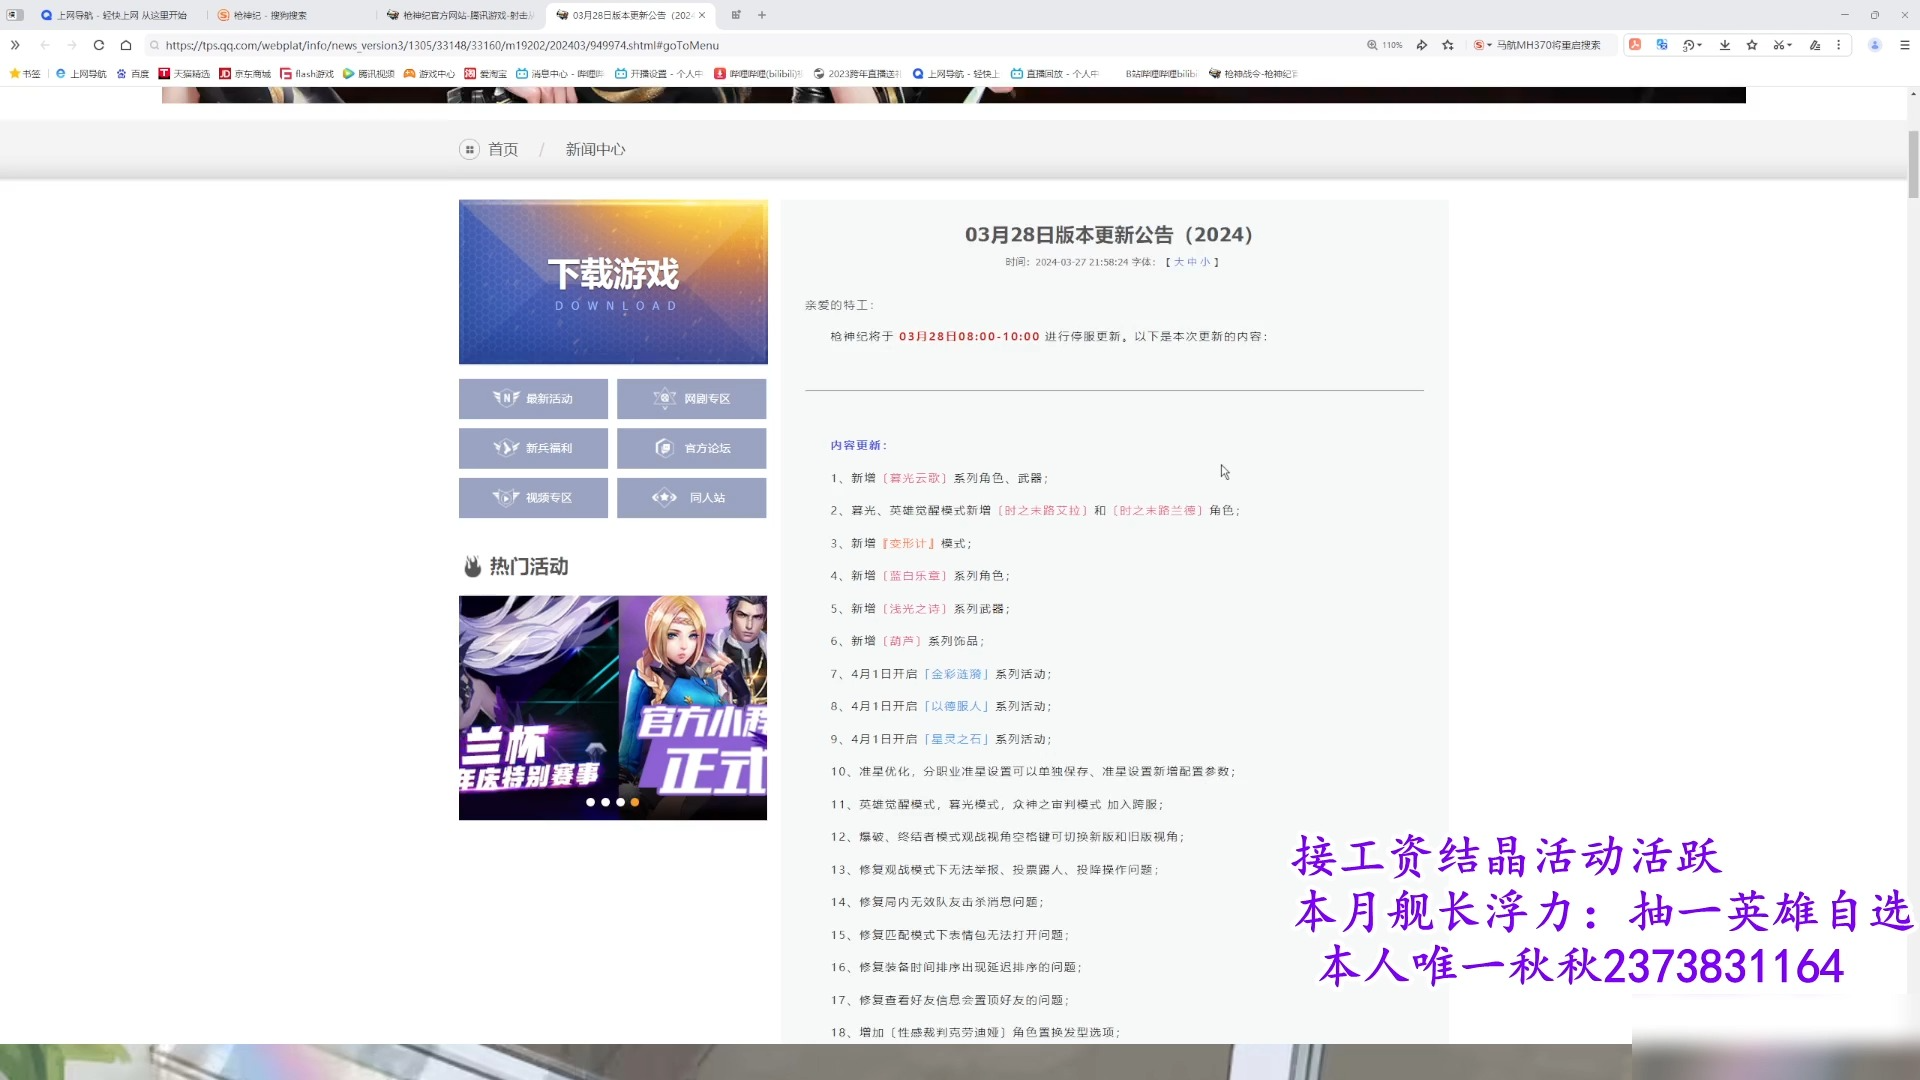Select the second carousel dot
The image size is (1920, 1080).
pyautogui.click(x=605, y=802)
